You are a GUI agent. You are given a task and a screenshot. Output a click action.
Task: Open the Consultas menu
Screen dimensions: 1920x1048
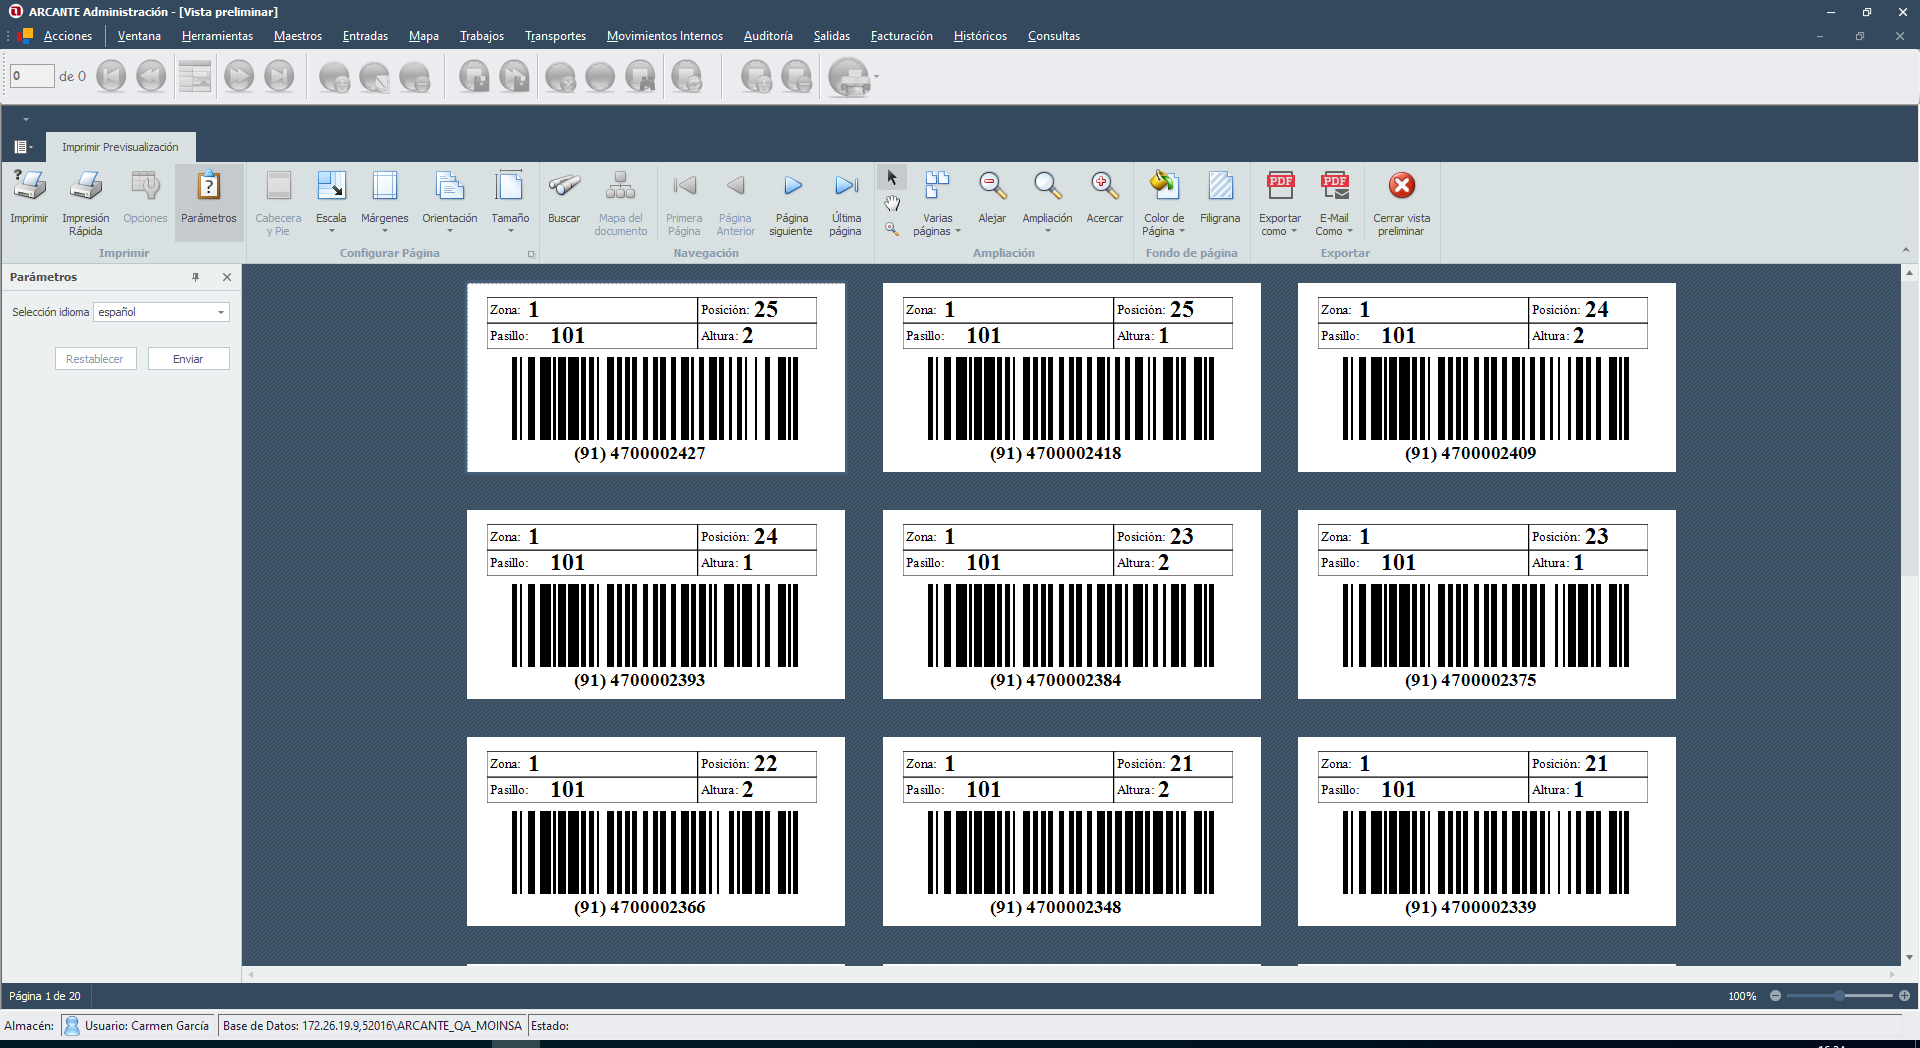[x=1054, y=36]
